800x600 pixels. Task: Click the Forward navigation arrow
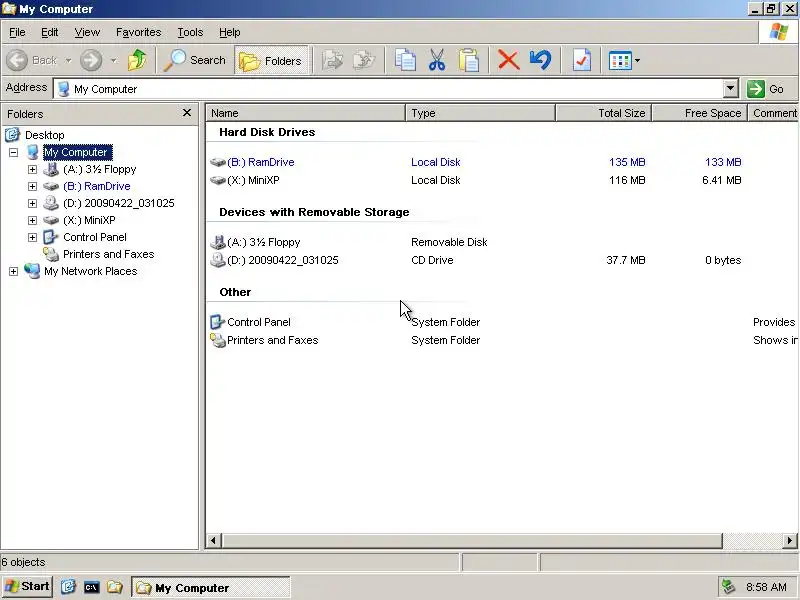[91, 60]
